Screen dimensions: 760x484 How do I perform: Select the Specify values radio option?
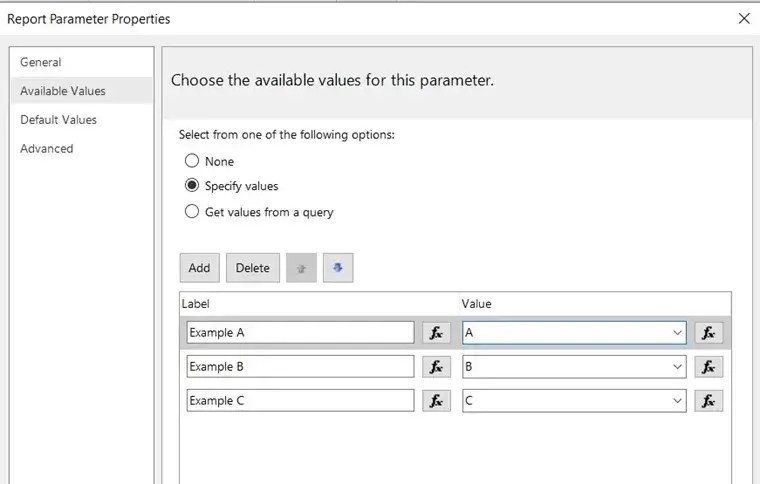coord(192,186)
